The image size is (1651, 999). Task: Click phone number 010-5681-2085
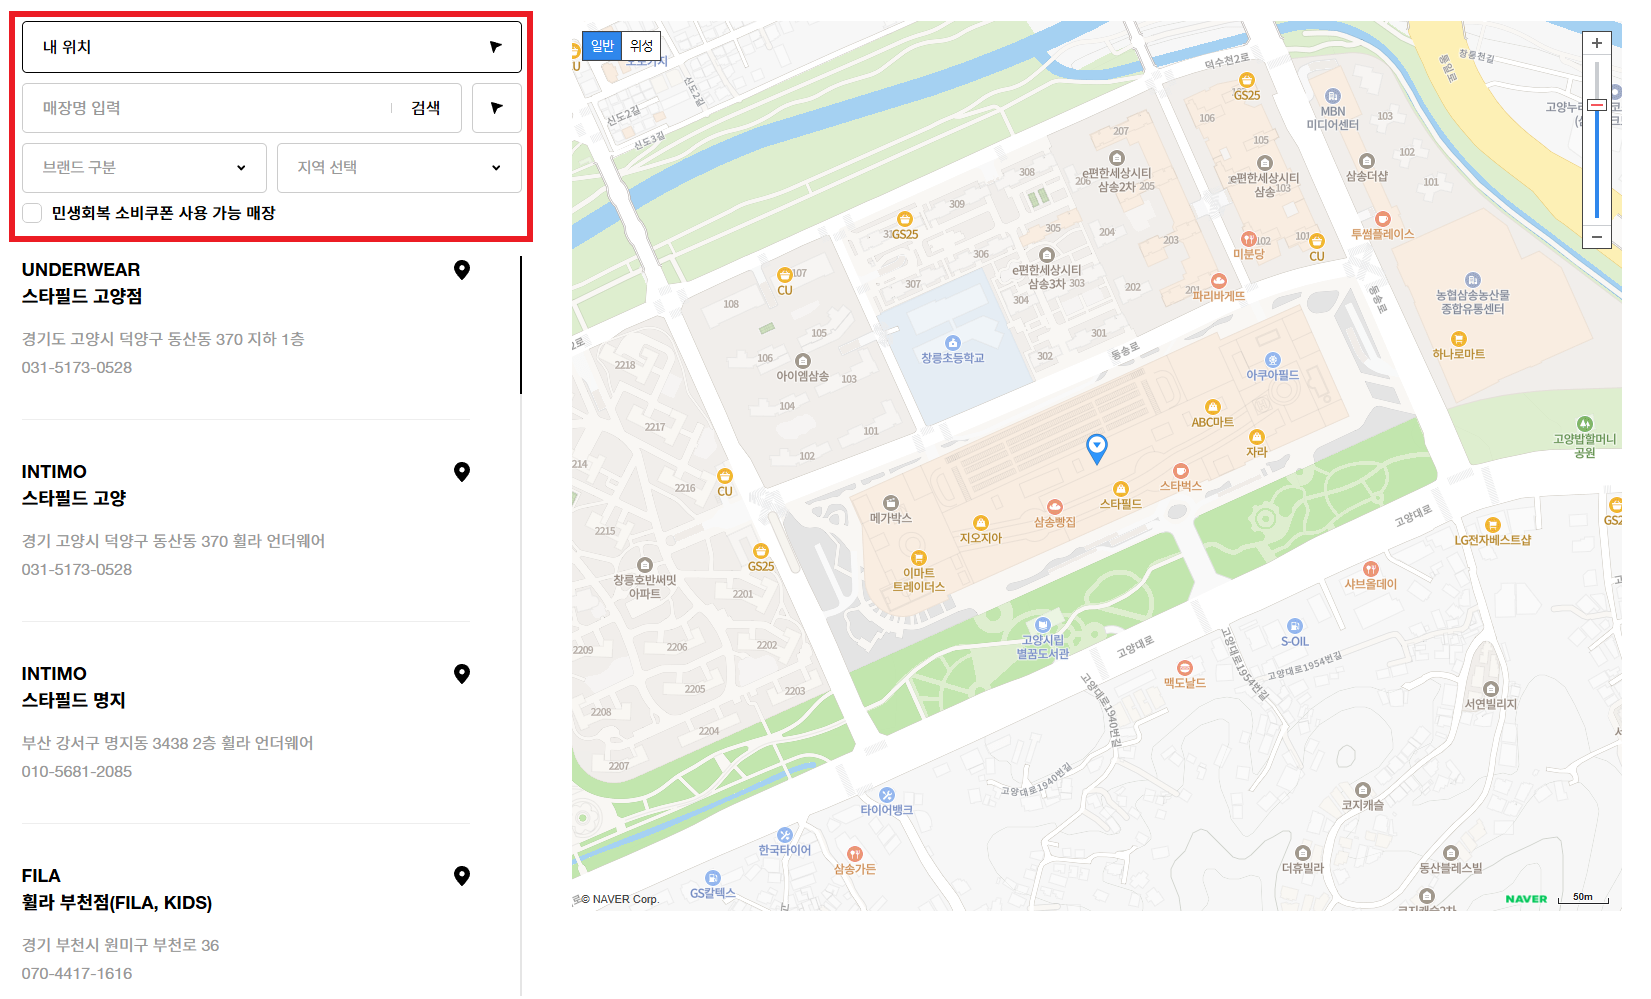click(77, 772)
